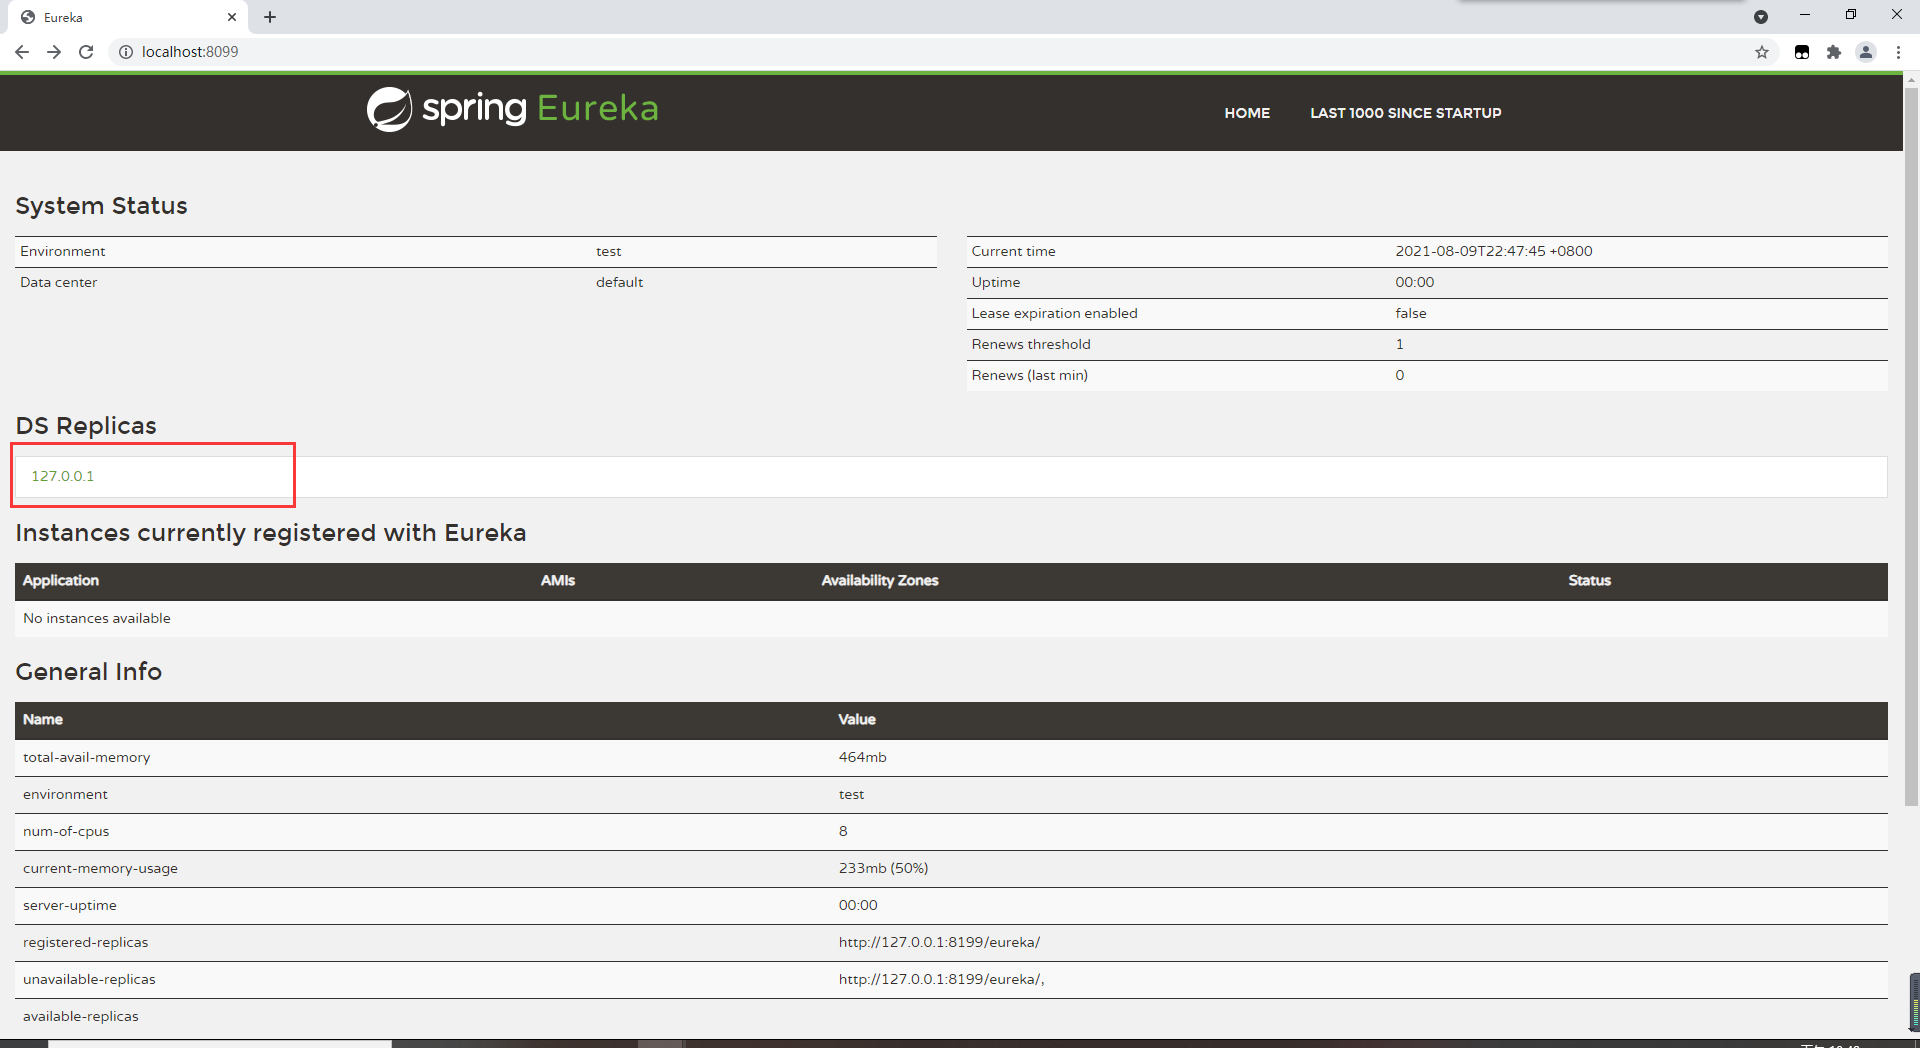The width and height of the screenshot is (1920, 1048).
Task: Focus the address bar showing localhost:8099
Action: click(940, 52)
